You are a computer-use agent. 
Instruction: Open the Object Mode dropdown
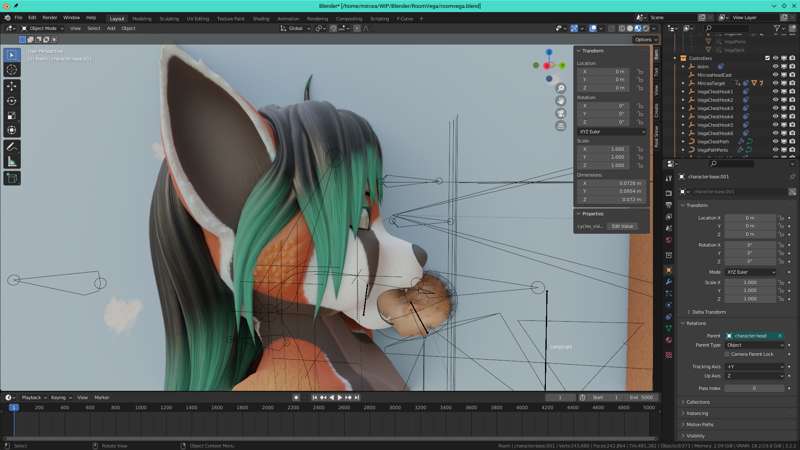tap(42, 28)
